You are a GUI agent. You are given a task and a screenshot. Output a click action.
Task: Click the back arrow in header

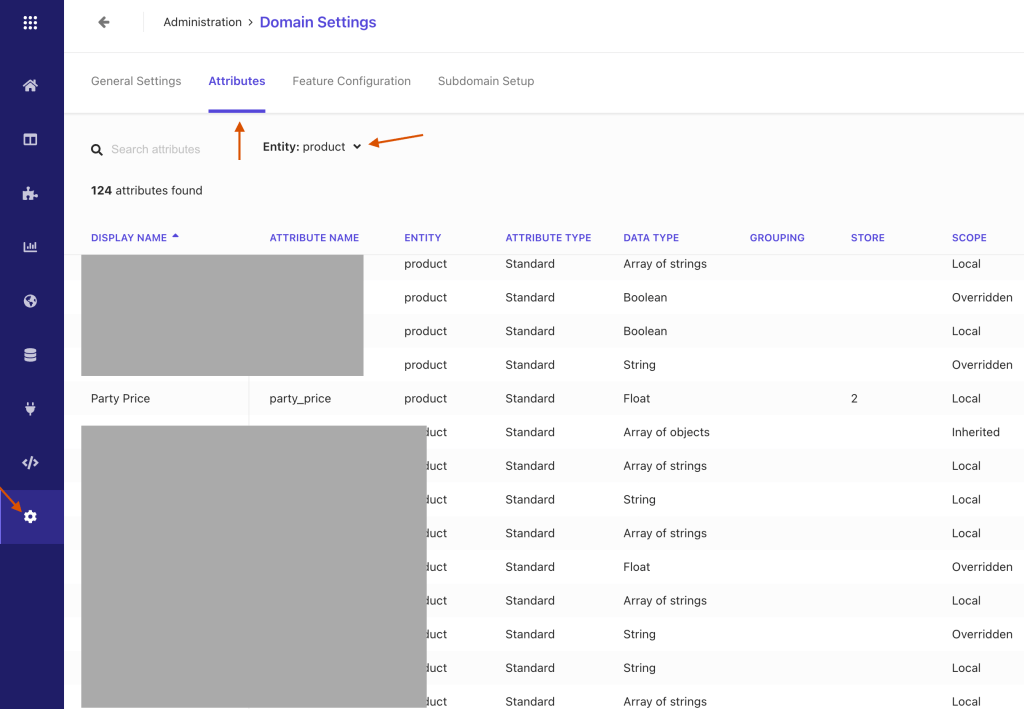[x=103, y=22]
